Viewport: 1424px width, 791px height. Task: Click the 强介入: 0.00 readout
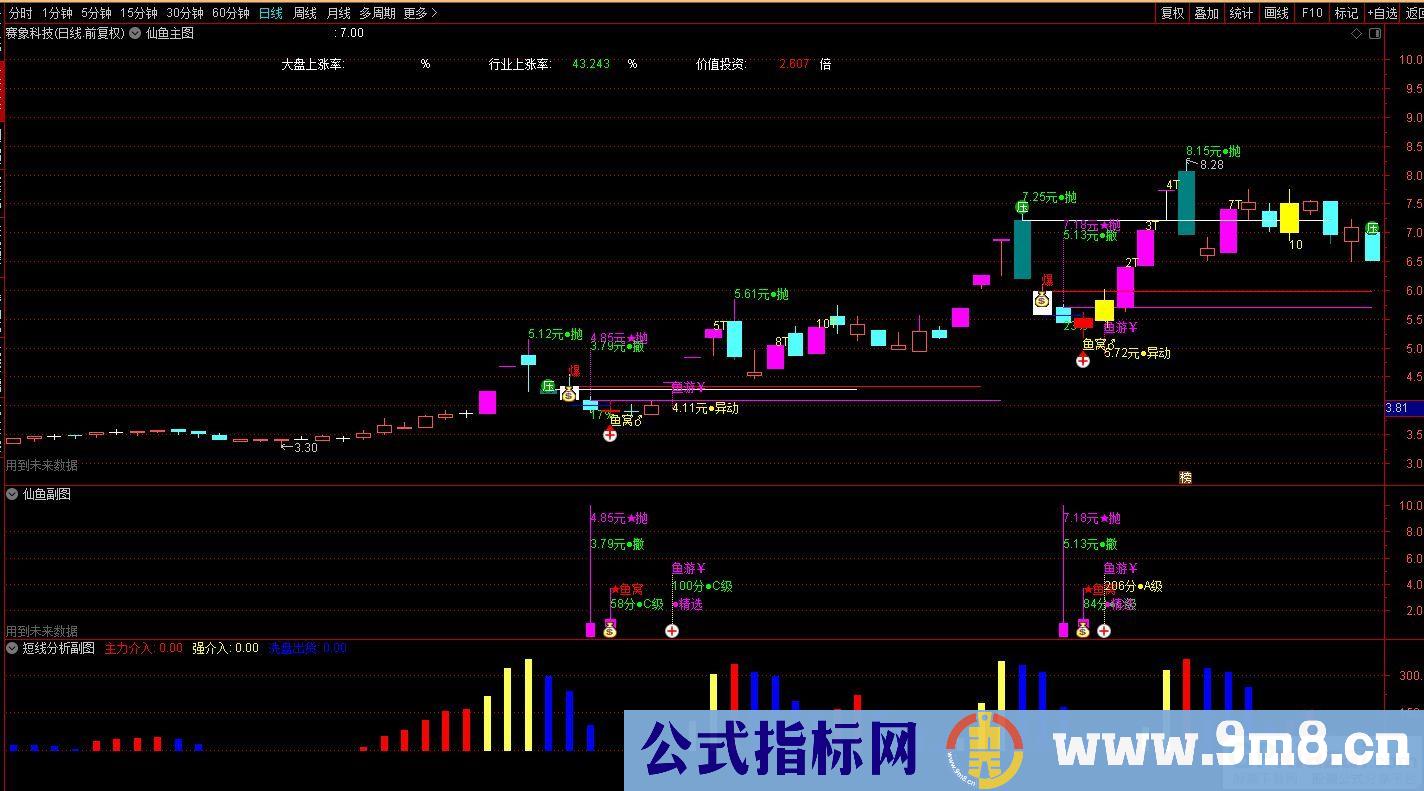click(225, 648)
